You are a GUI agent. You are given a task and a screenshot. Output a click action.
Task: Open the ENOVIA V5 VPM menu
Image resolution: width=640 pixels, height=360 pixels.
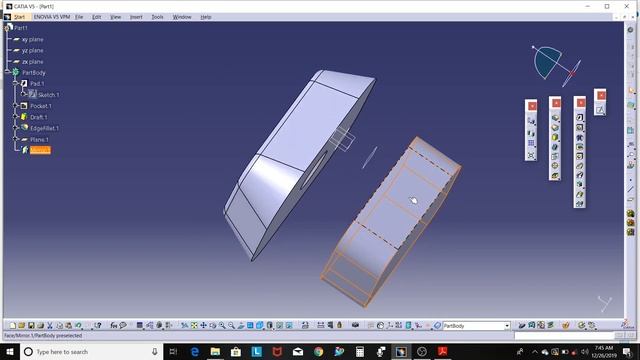click(52, 17)
